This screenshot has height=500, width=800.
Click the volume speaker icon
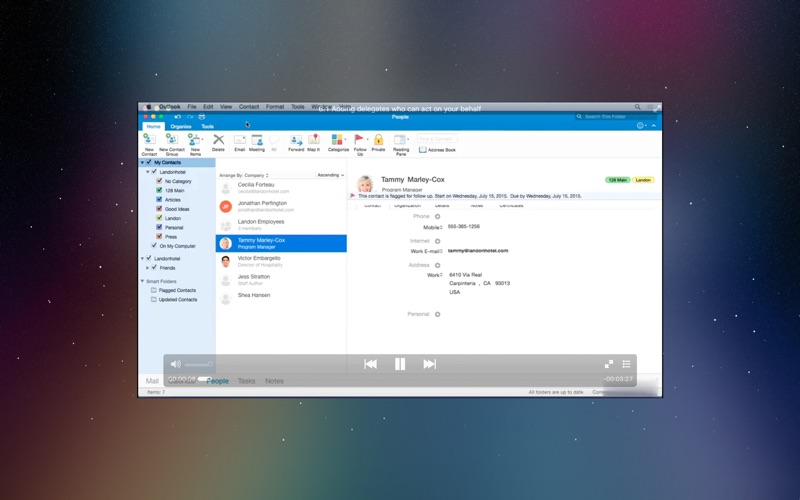(176, 364)
